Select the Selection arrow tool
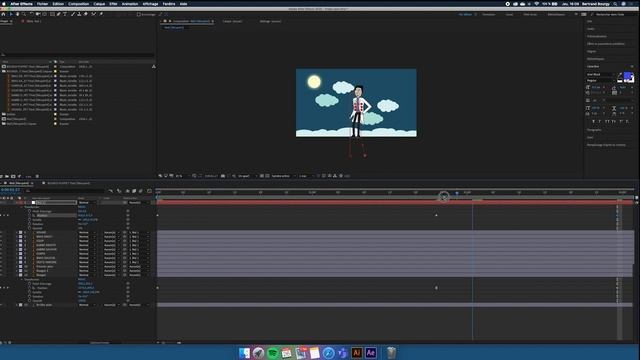 pos(11,14)
